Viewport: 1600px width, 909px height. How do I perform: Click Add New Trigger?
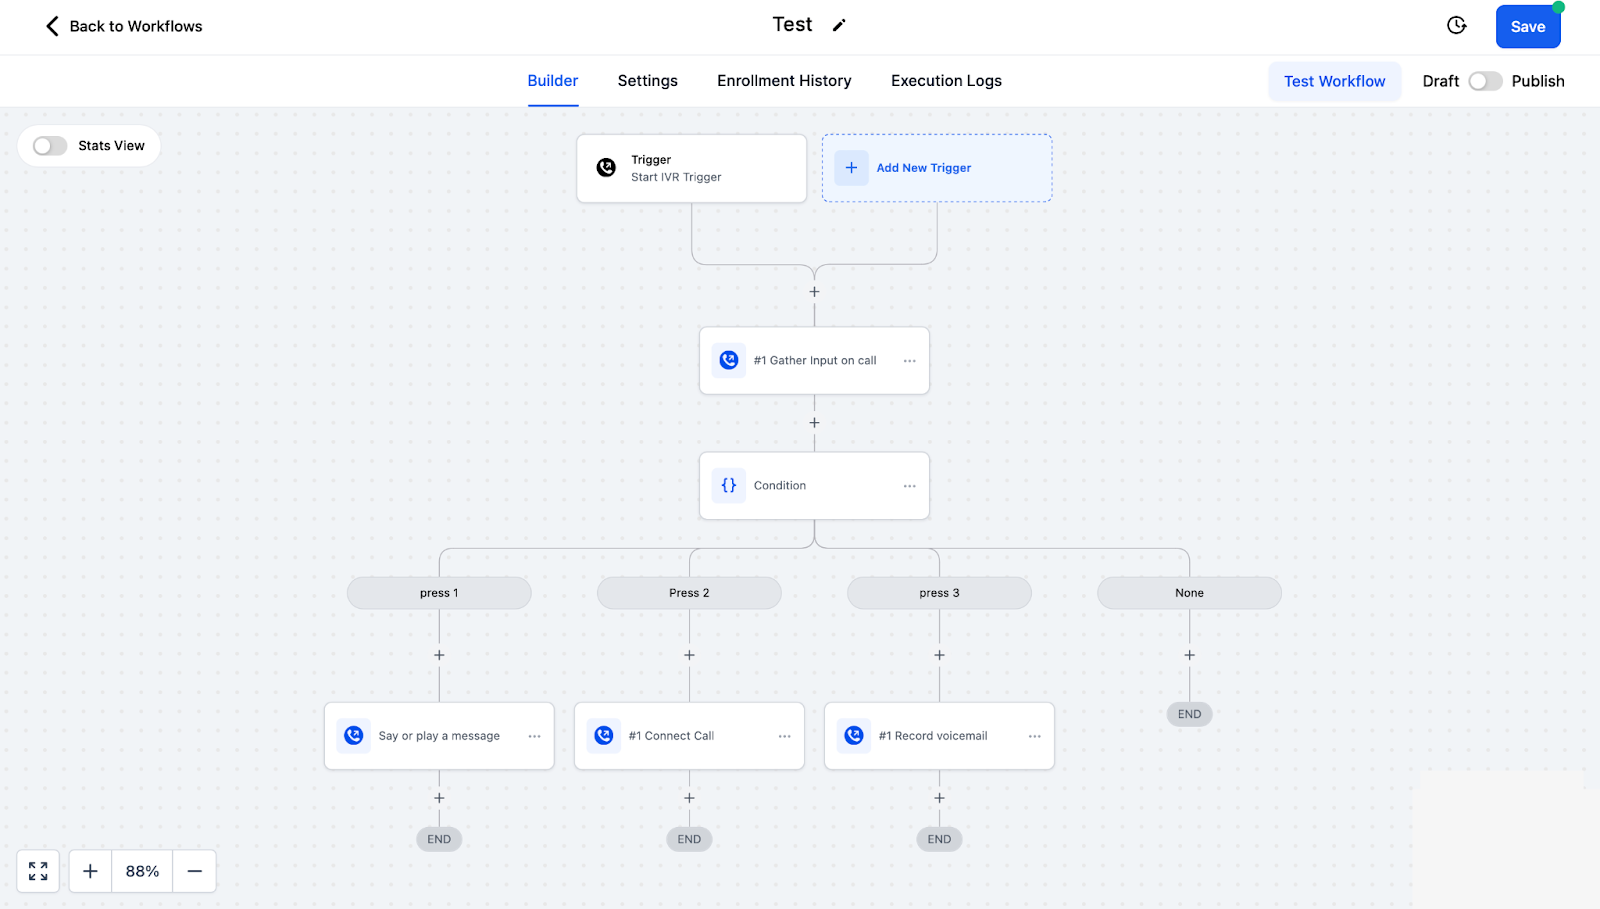937,168
